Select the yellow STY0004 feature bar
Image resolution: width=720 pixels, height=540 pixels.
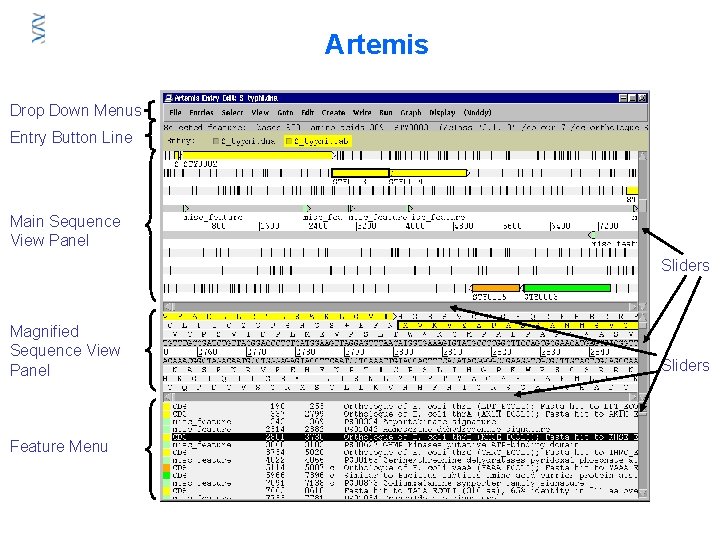coord(428,173)
